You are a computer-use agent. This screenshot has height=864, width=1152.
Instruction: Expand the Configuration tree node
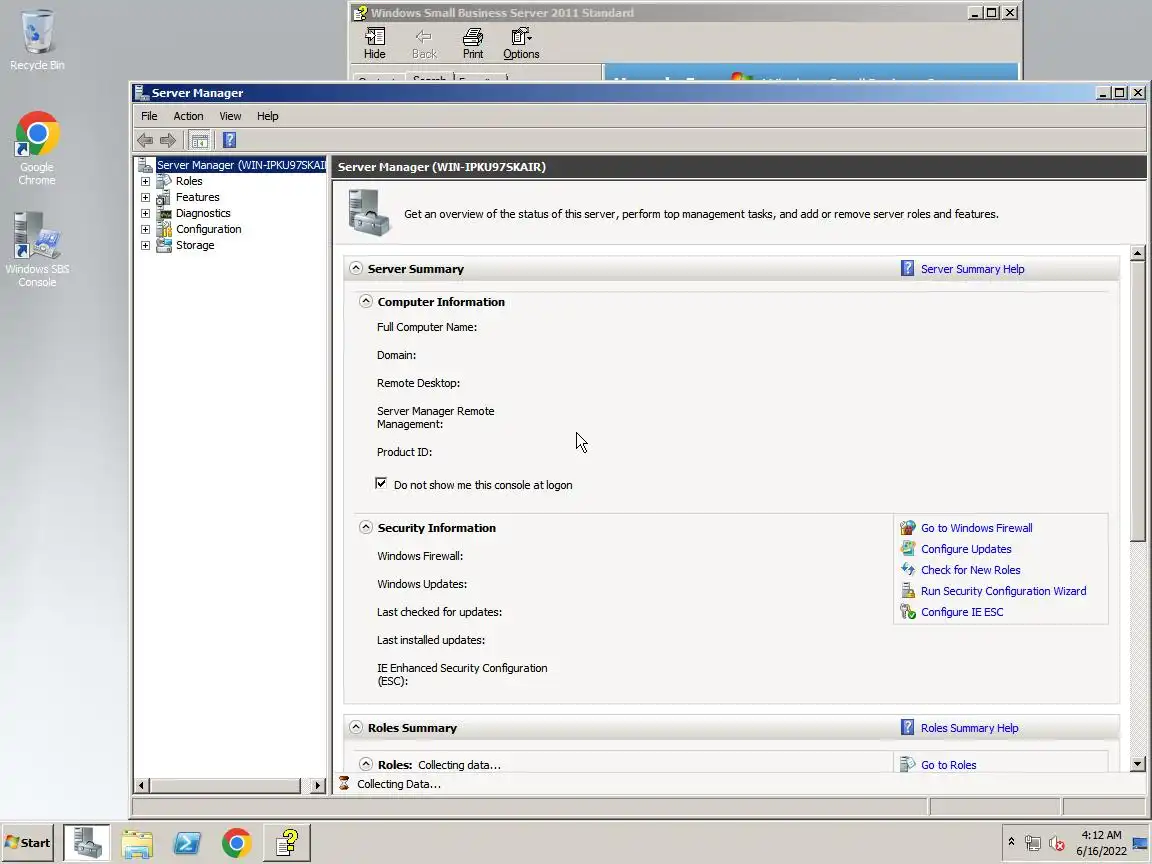[x=145, y=229]
